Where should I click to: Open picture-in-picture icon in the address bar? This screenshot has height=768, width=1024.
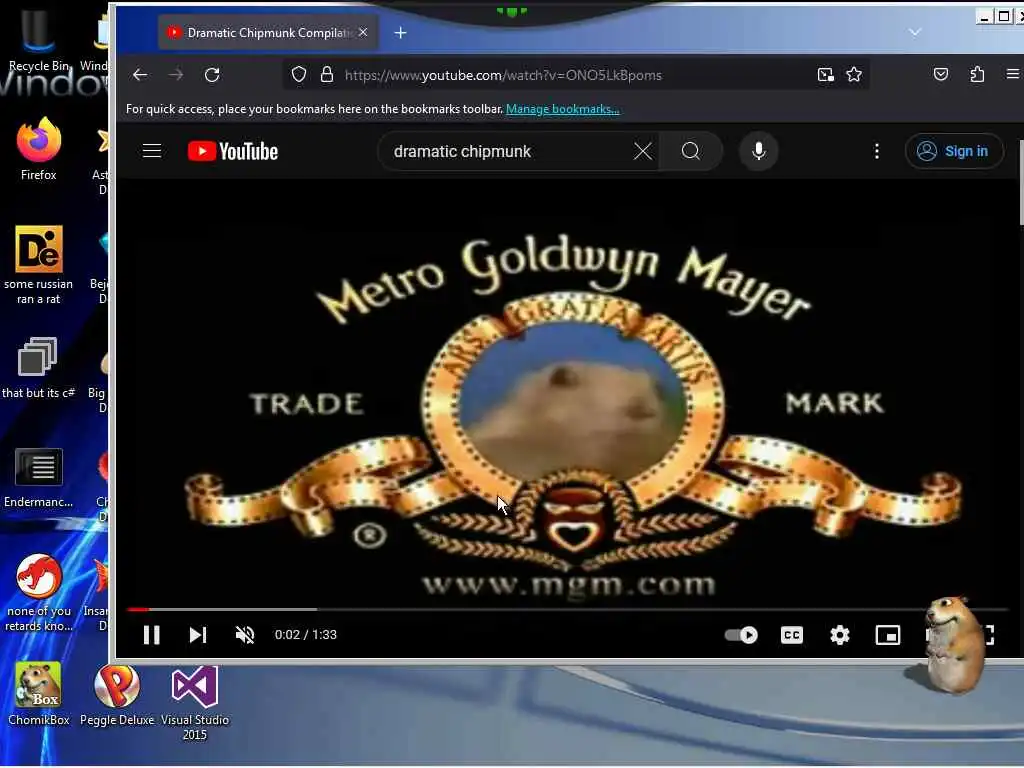(x=825, y=74)
